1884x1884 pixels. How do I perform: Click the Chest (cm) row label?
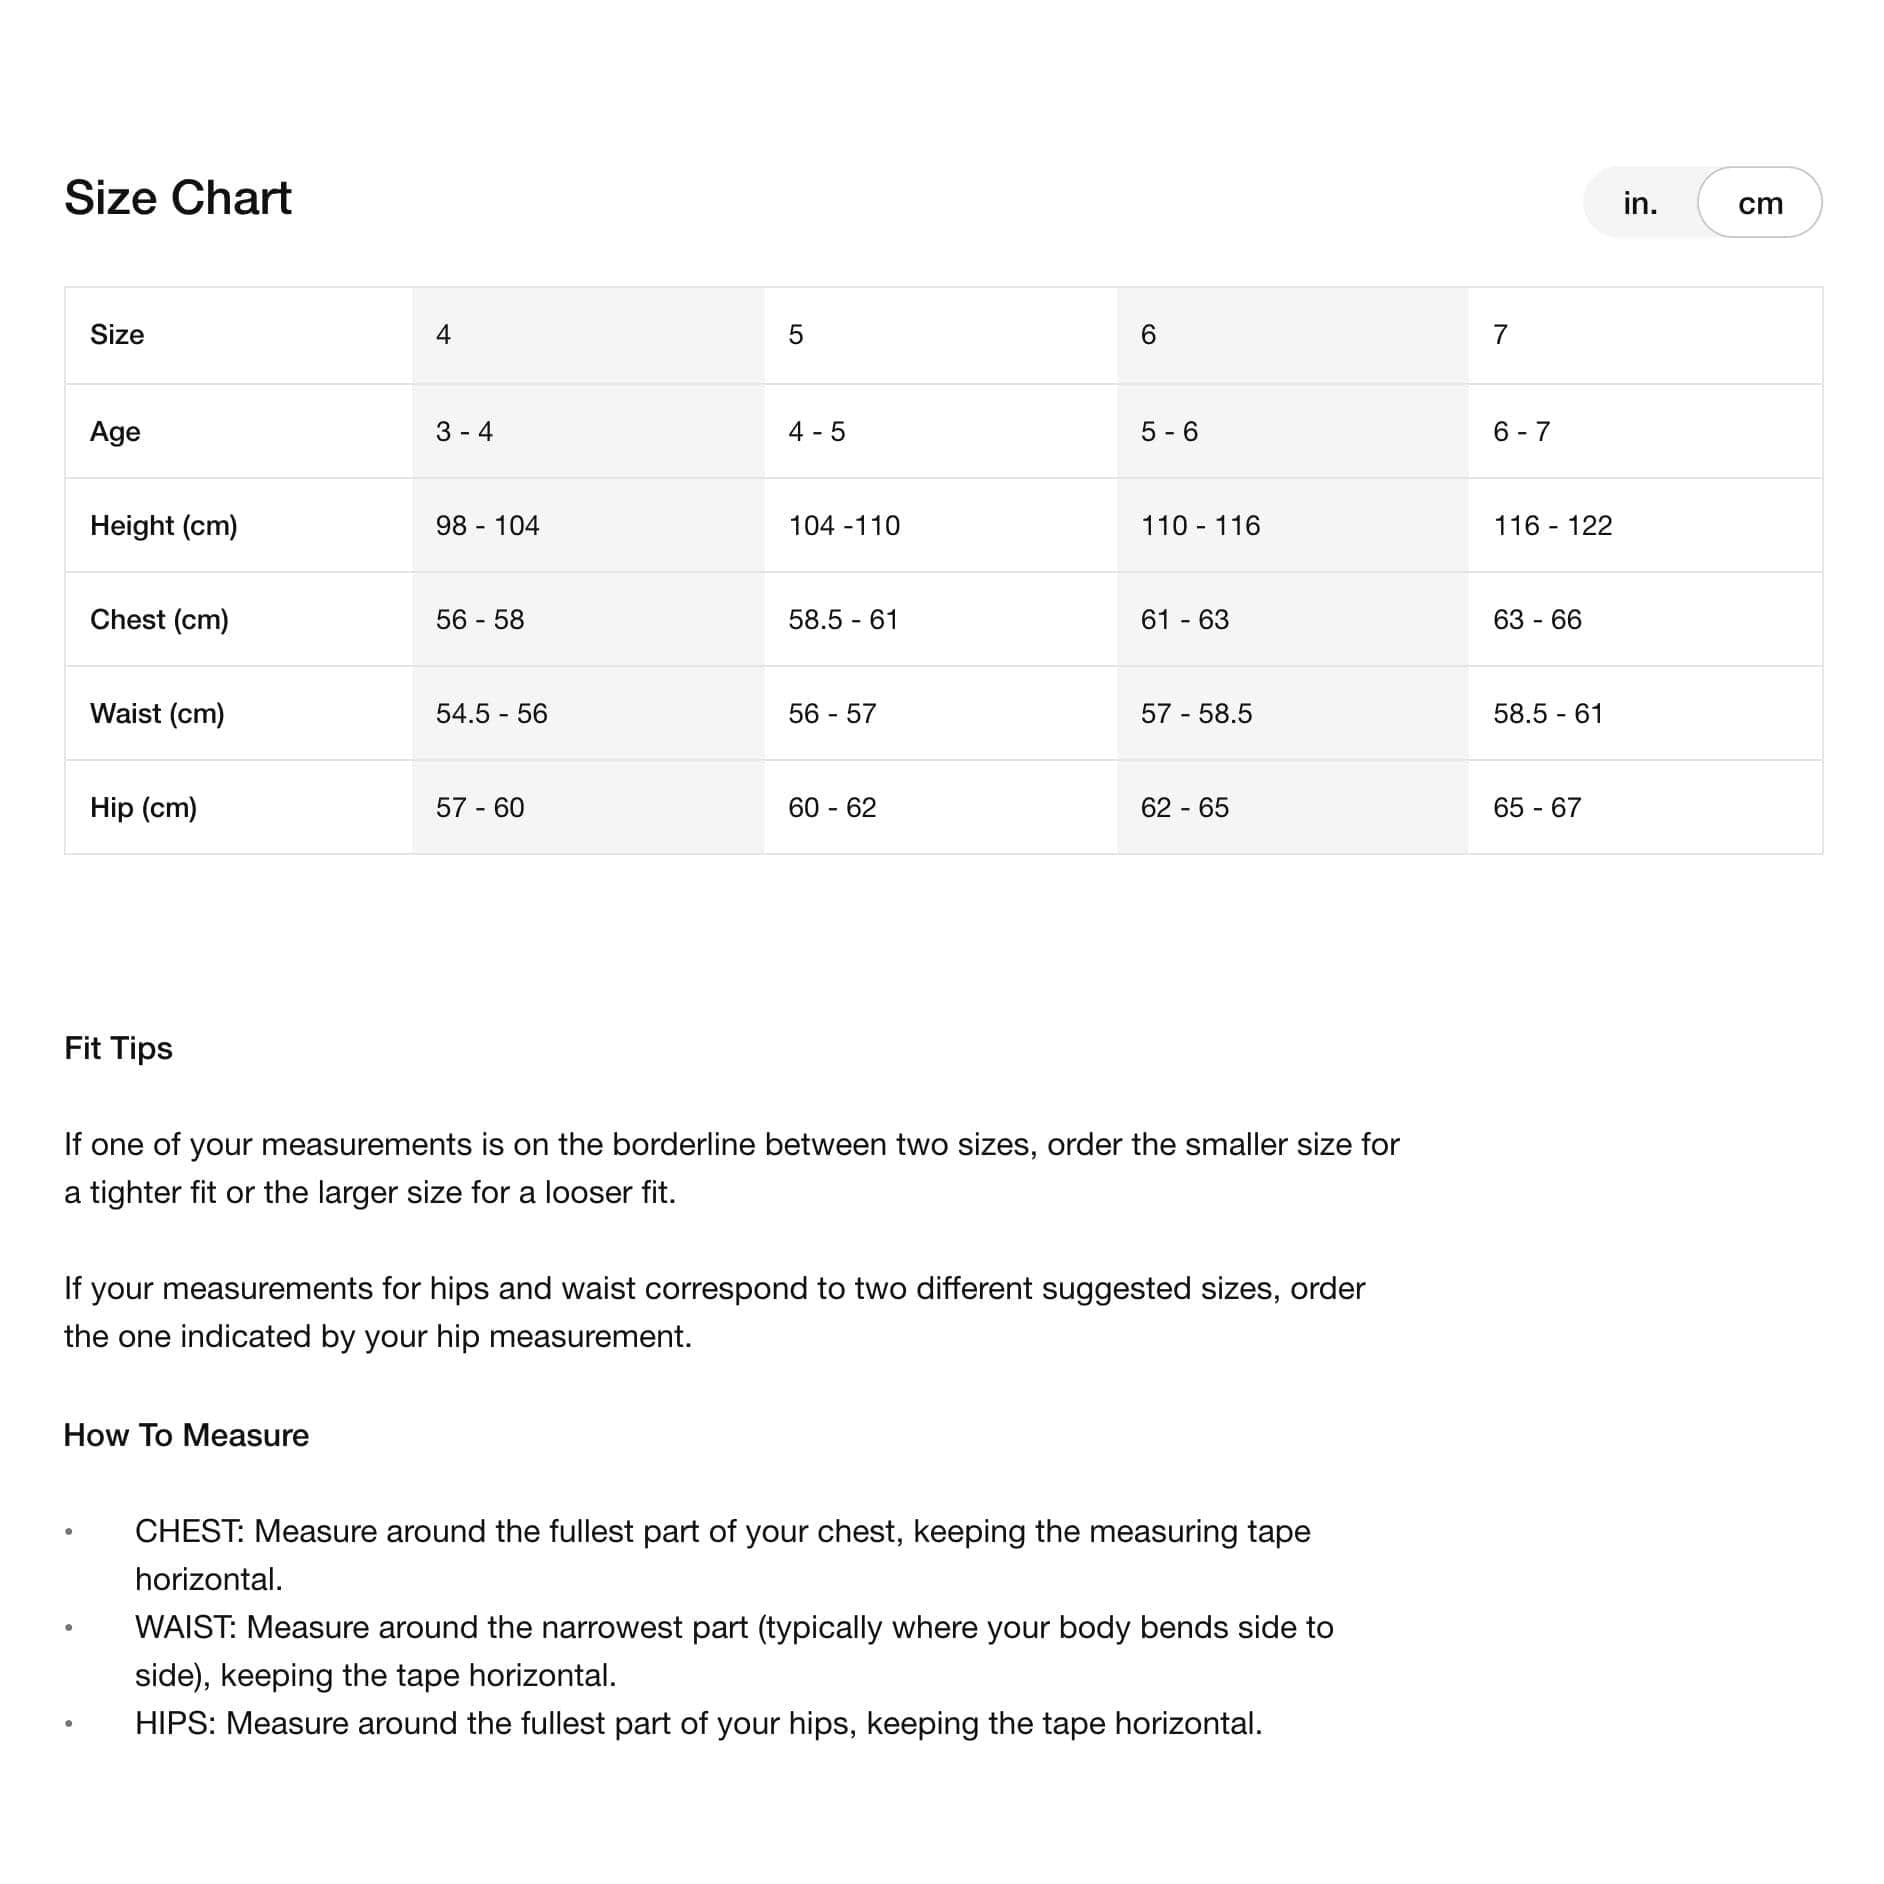tap(159, 620)
